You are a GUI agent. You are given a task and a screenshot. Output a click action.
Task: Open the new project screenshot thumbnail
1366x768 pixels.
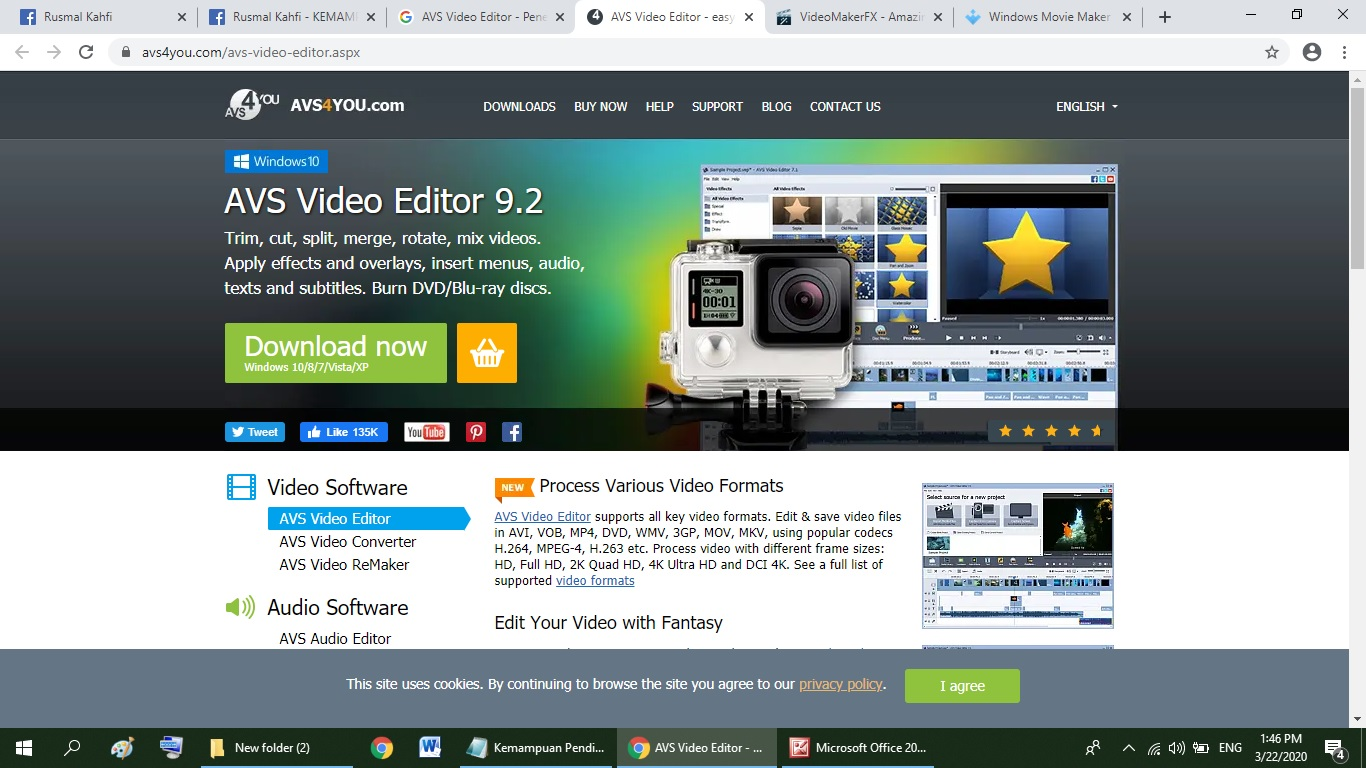click(x=1017, y=555)
